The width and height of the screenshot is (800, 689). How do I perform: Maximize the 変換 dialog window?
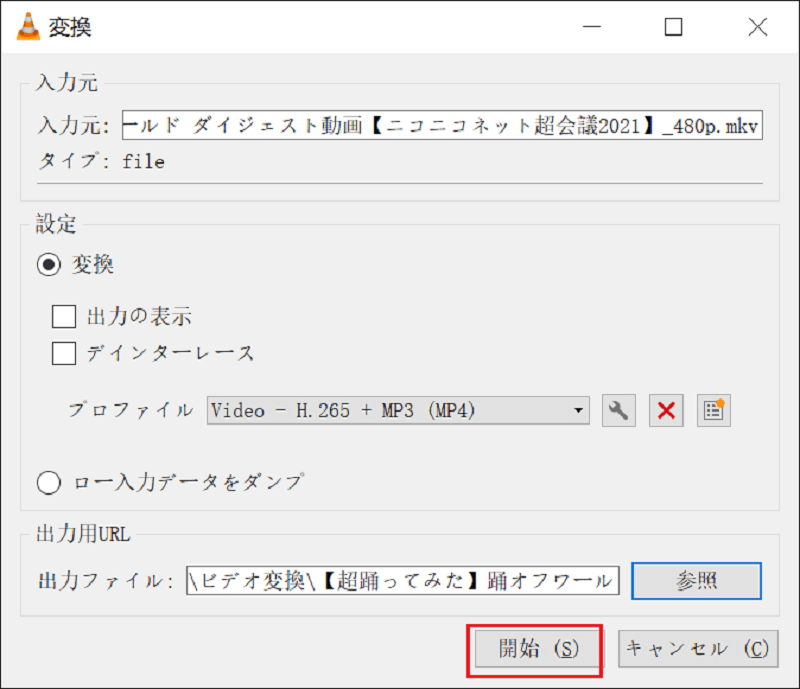coord(673,27)
